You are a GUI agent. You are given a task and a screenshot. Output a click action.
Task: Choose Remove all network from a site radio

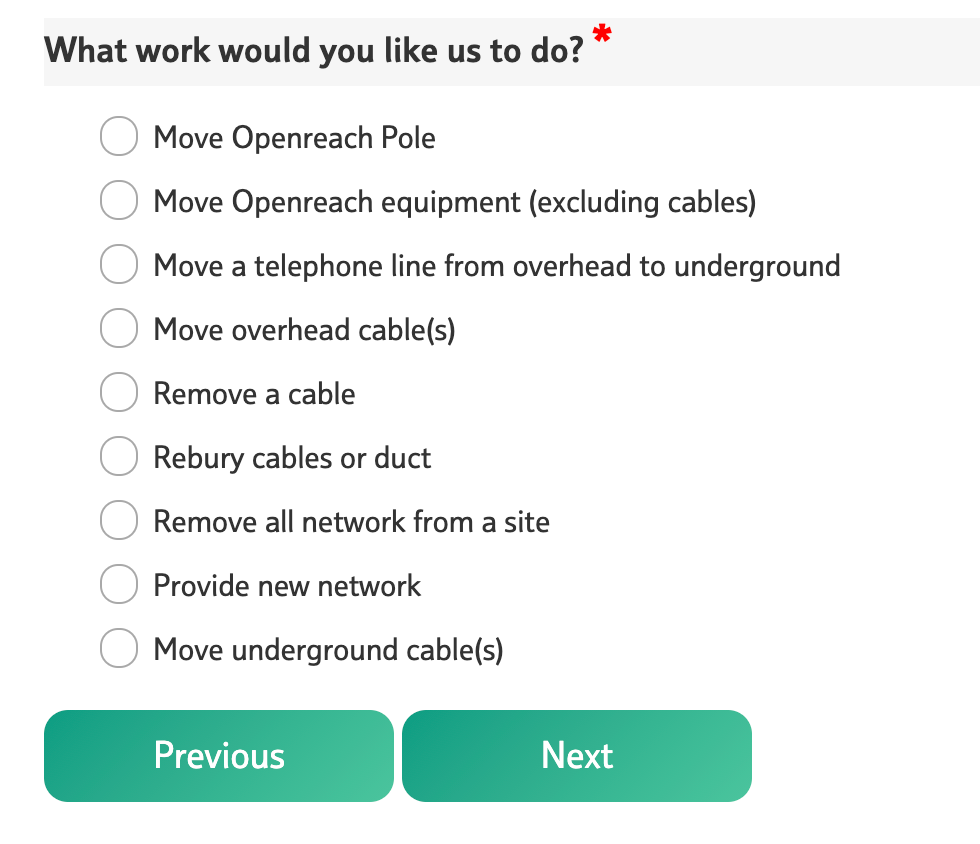118,521
